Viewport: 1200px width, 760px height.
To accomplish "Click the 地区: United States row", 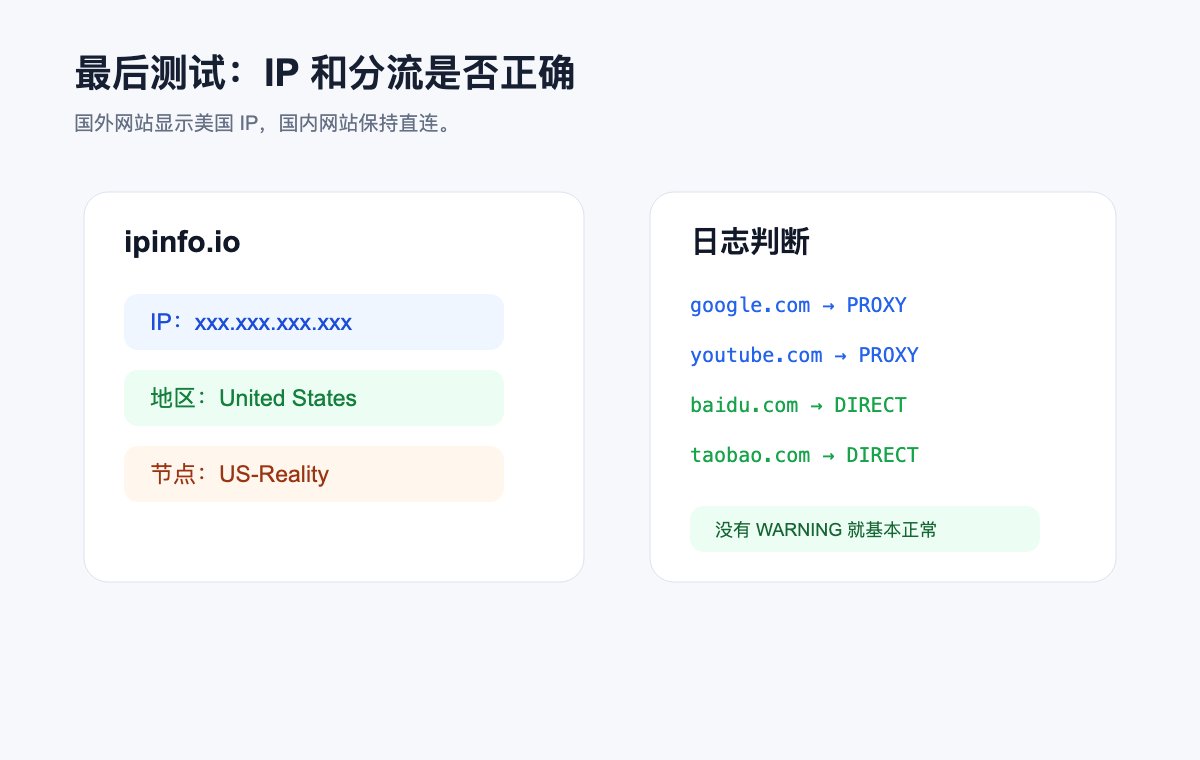I will 314,398.
